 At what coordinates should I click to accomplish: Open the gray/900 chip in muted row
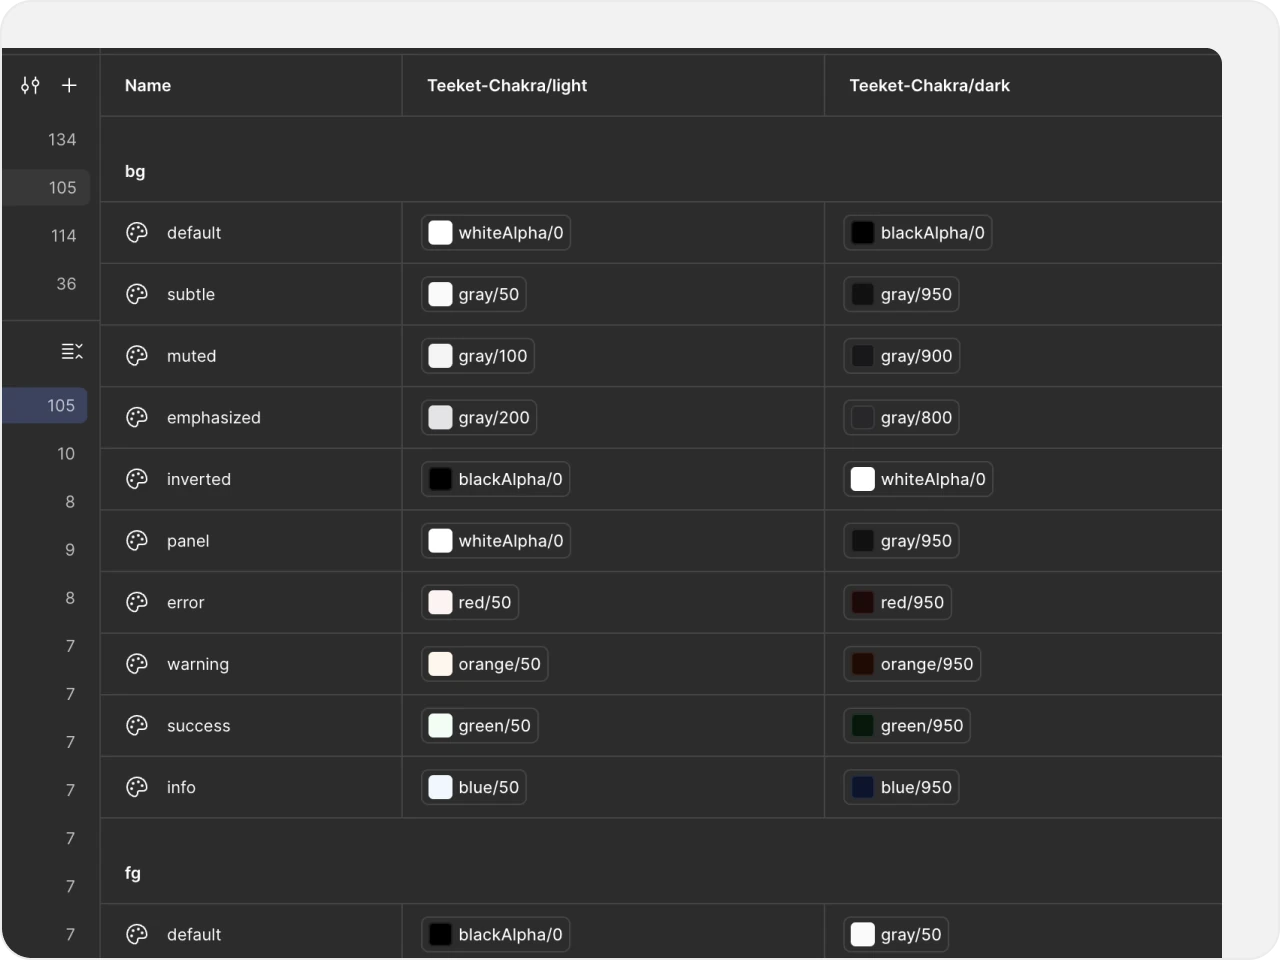pos(901,356)
